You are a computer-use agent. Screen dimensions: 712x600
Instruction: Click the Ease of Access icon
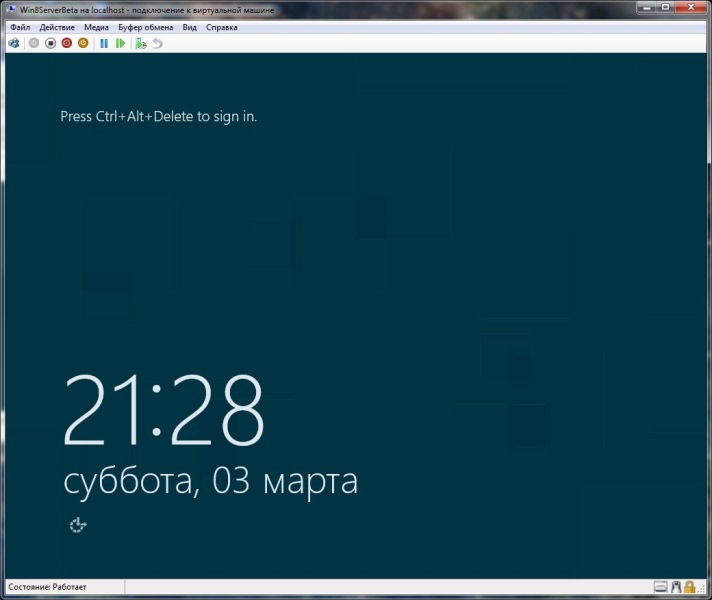click(78, 525)
